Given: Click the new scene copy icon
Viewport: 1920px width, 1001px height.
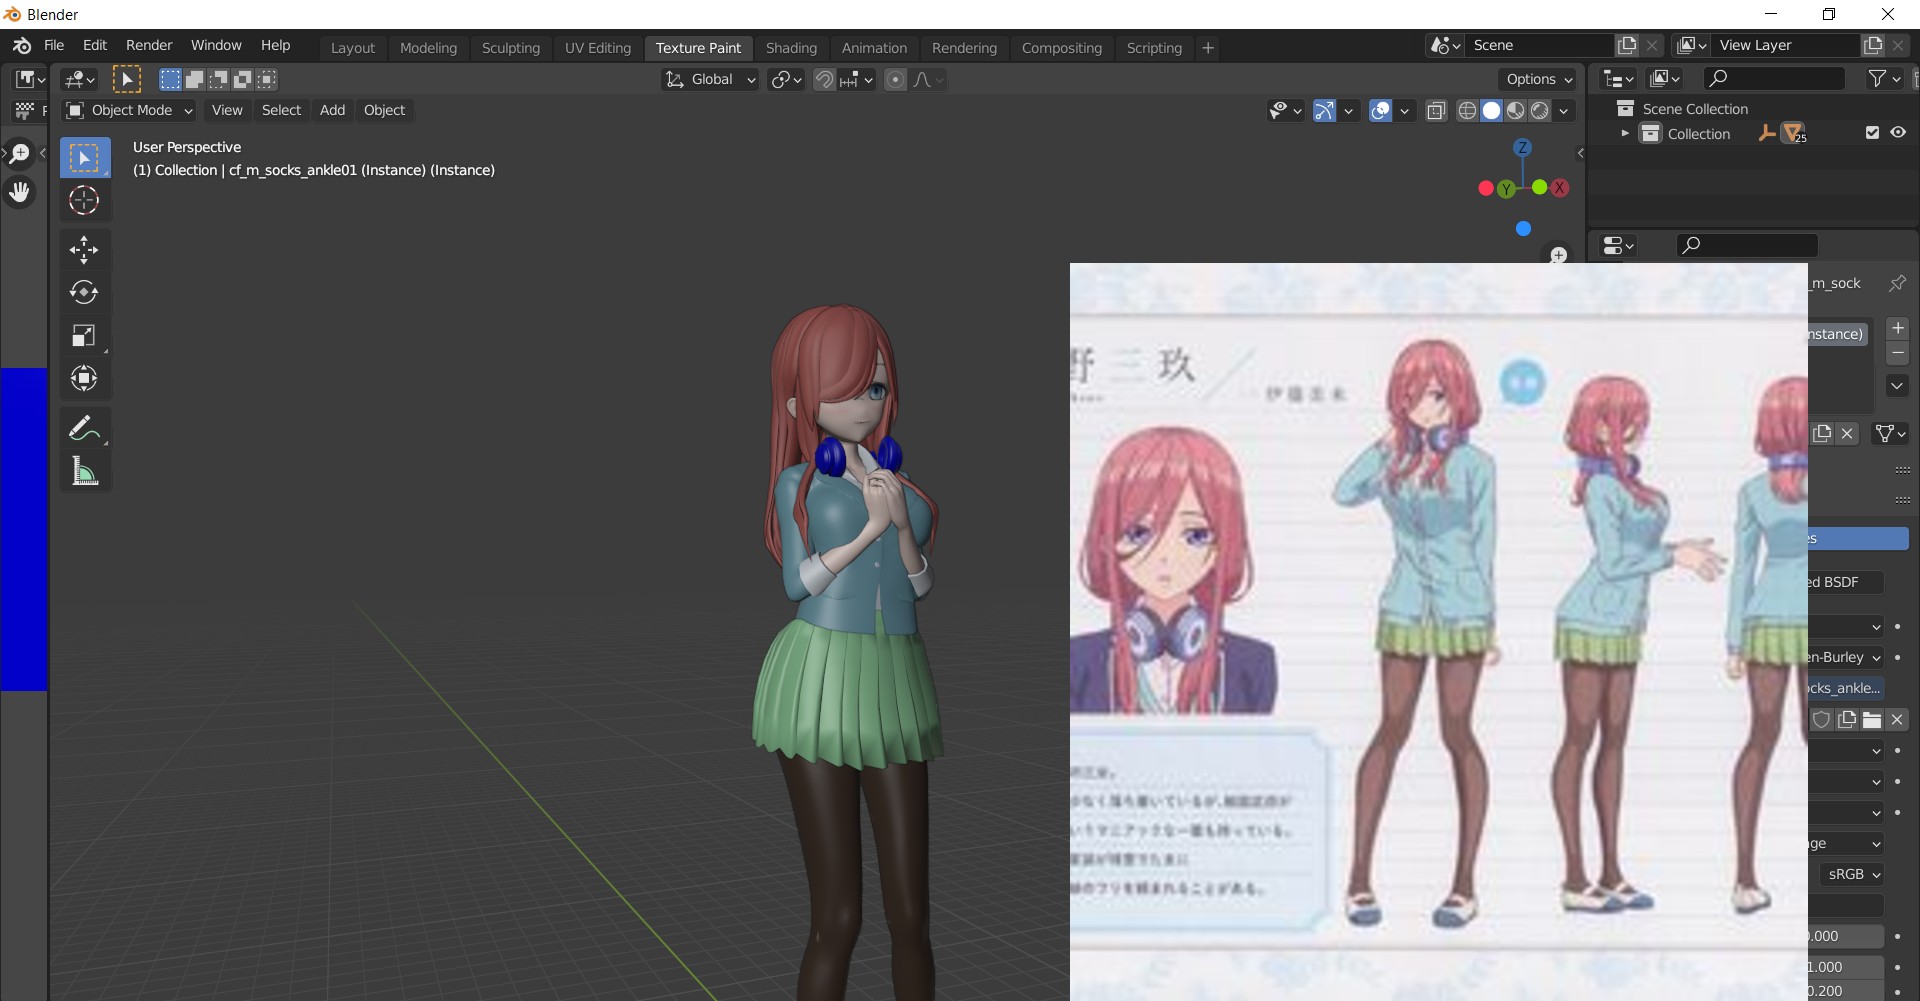Looking at the screenshot, I should click(1627, 46).
